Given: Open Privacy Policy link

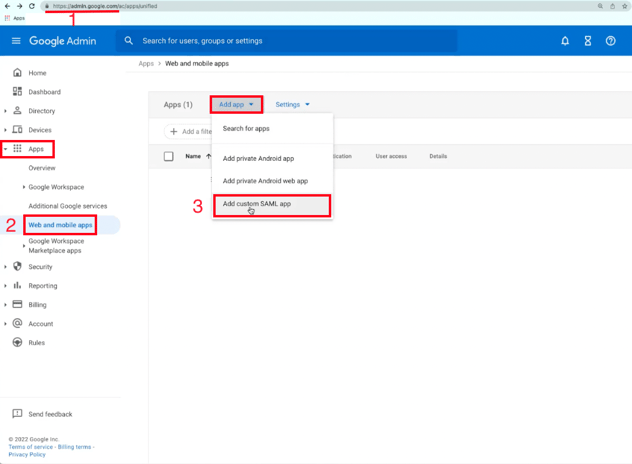Looking at the screenshot, I should pos(27,454).
